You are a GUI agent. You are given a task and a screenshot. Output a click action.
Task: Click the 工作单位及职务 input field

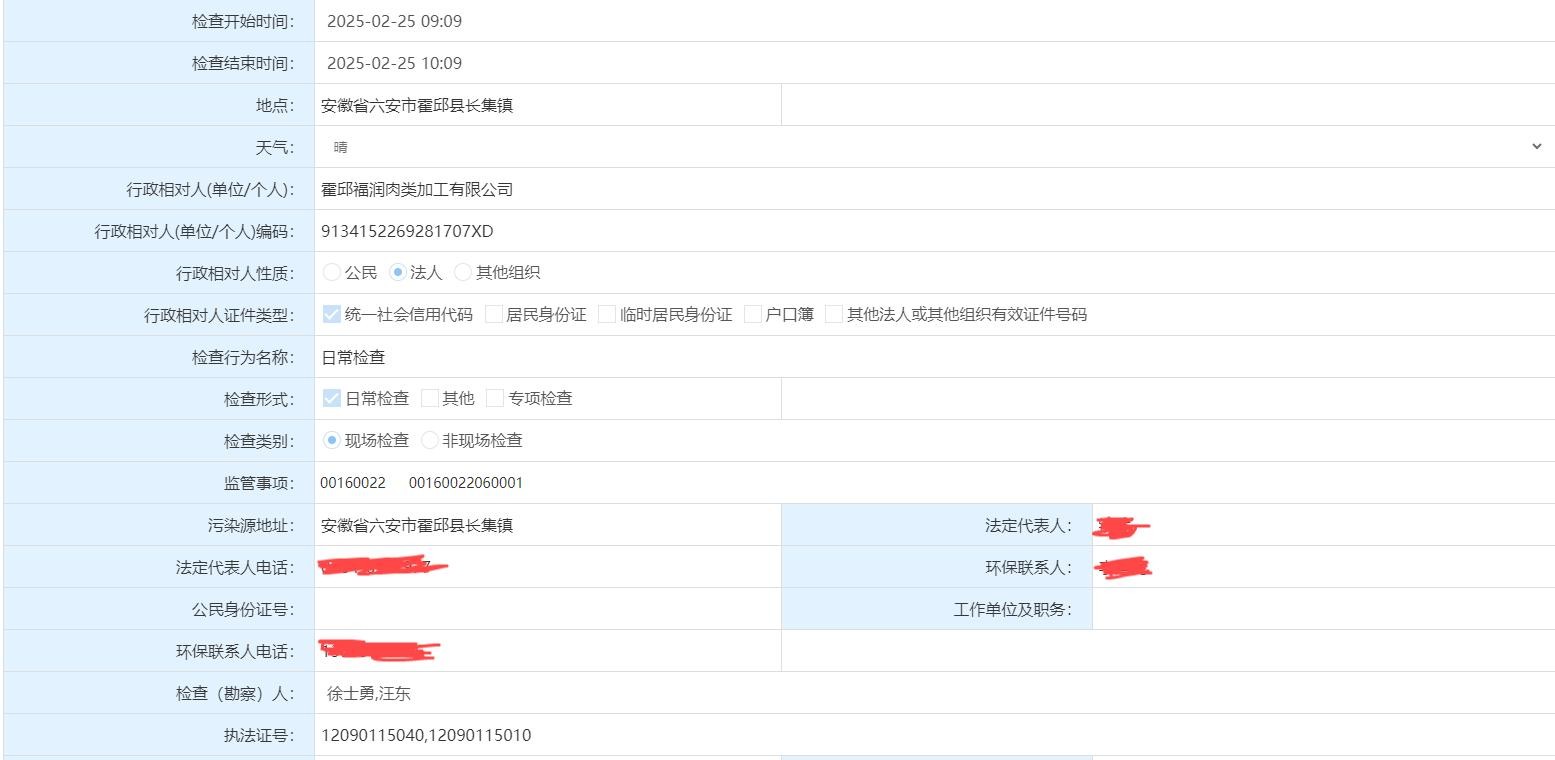(1322, 609)
